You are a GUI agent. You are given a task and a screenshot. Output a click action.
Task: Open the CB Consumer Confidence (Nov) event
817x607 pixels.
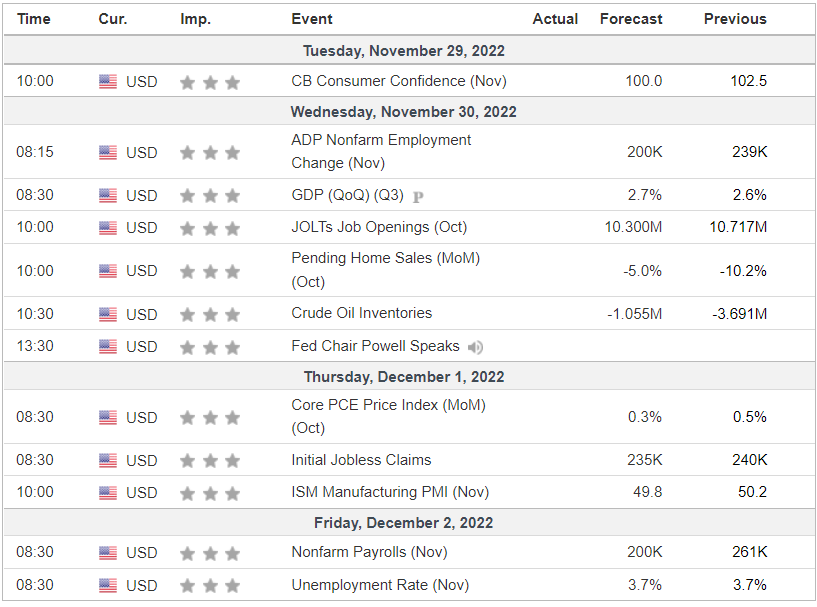tap(399, 81)
